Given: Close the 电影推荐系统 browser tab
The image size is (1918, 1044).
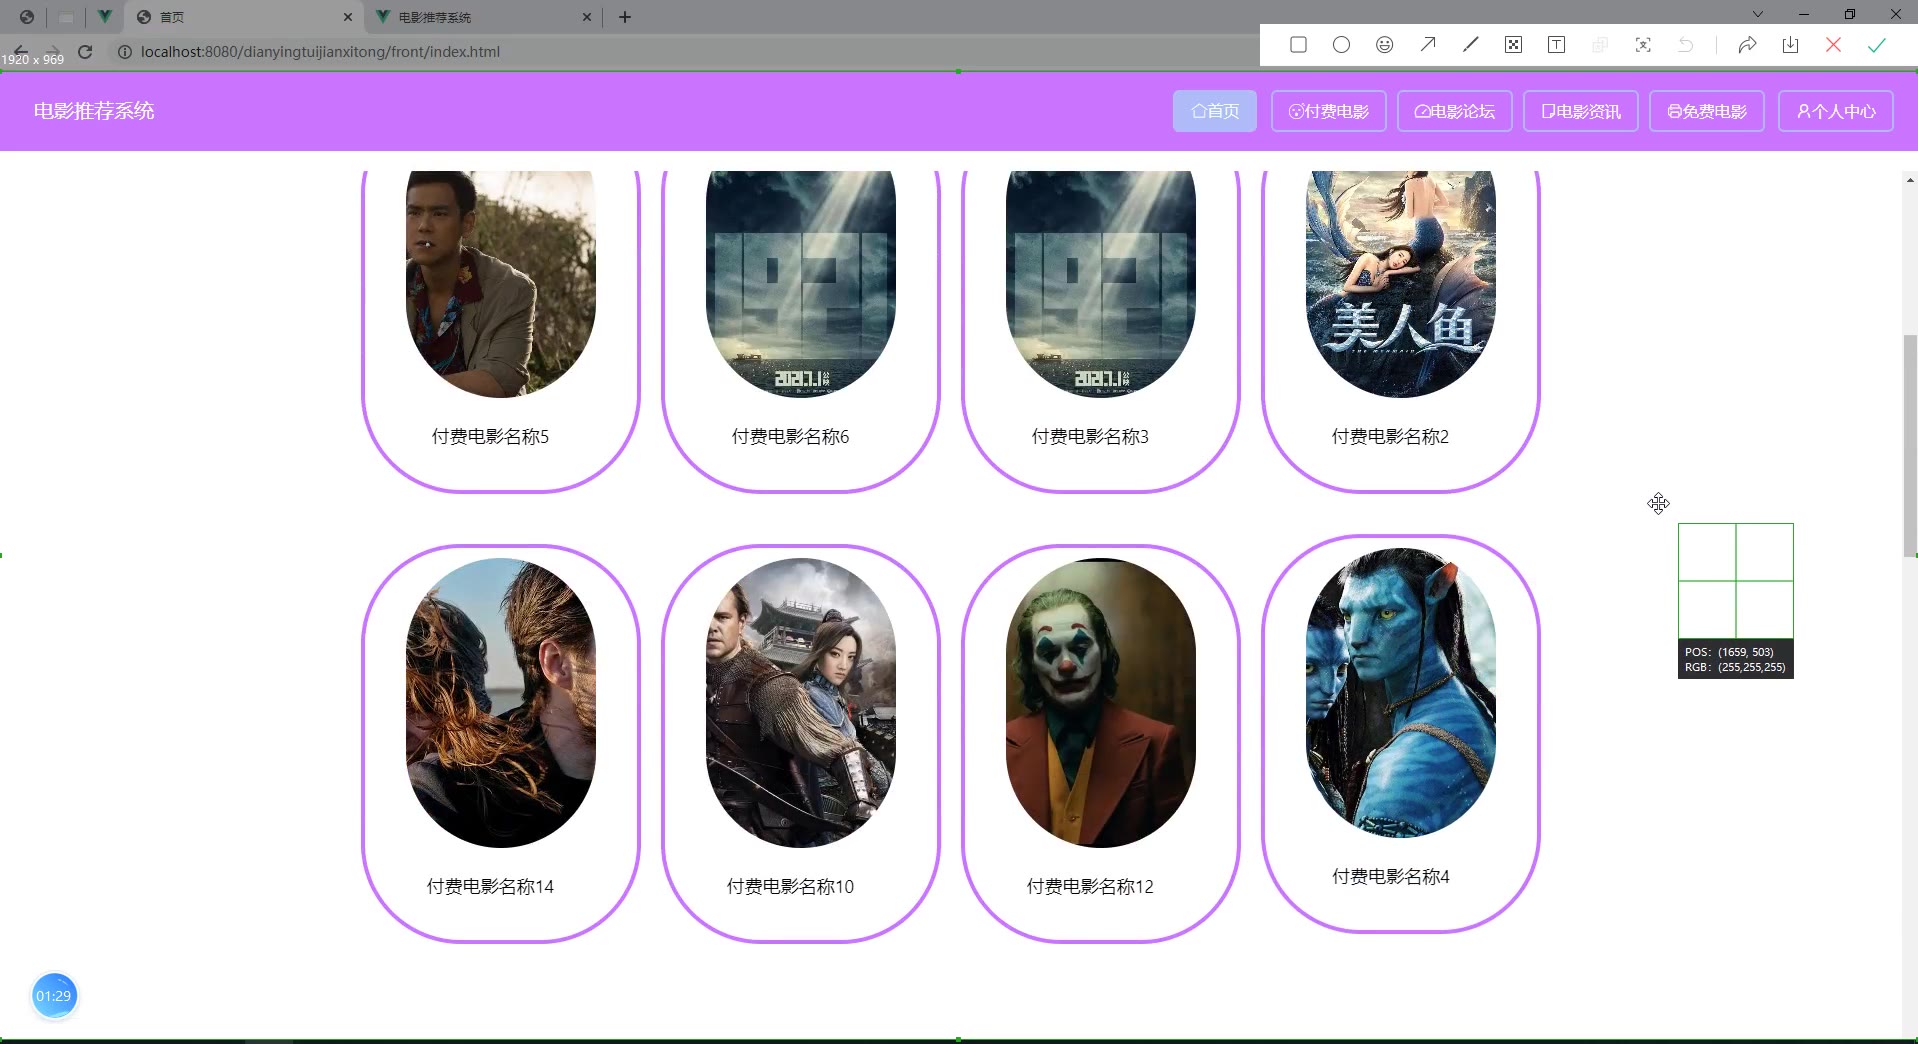Looking at the screenshot, I should 587,17.
